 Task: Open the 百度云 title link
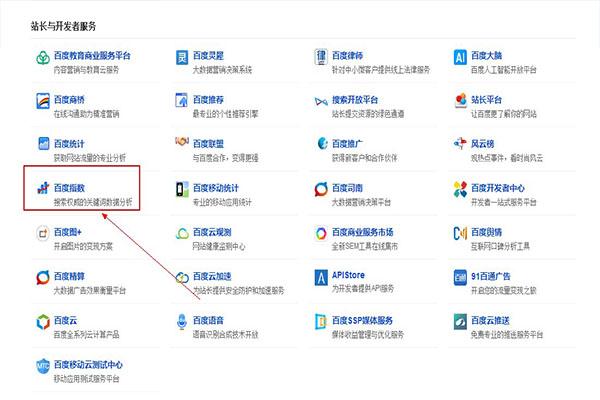(x=65, y=320)
